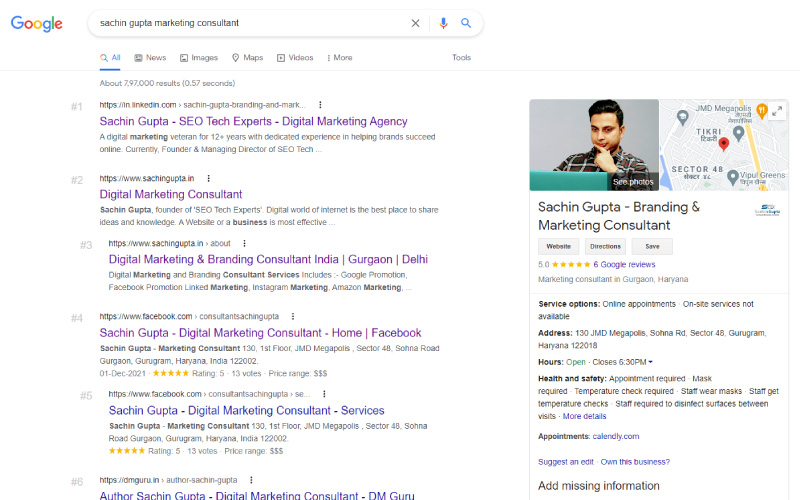Open Author Sachin Gupta DM Guru link
The width and height of the screenshot is (800, 500).
[x=257, y=495]
